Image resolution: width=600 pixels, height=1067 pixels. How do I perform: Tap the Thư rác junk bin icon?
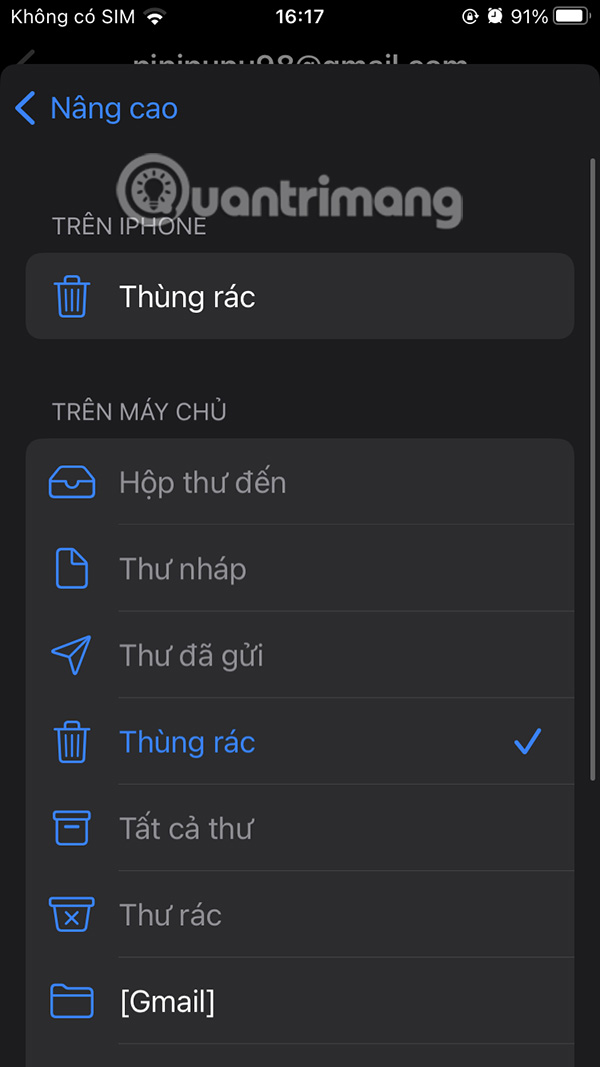pyautogui.click(x=71, y=915)
